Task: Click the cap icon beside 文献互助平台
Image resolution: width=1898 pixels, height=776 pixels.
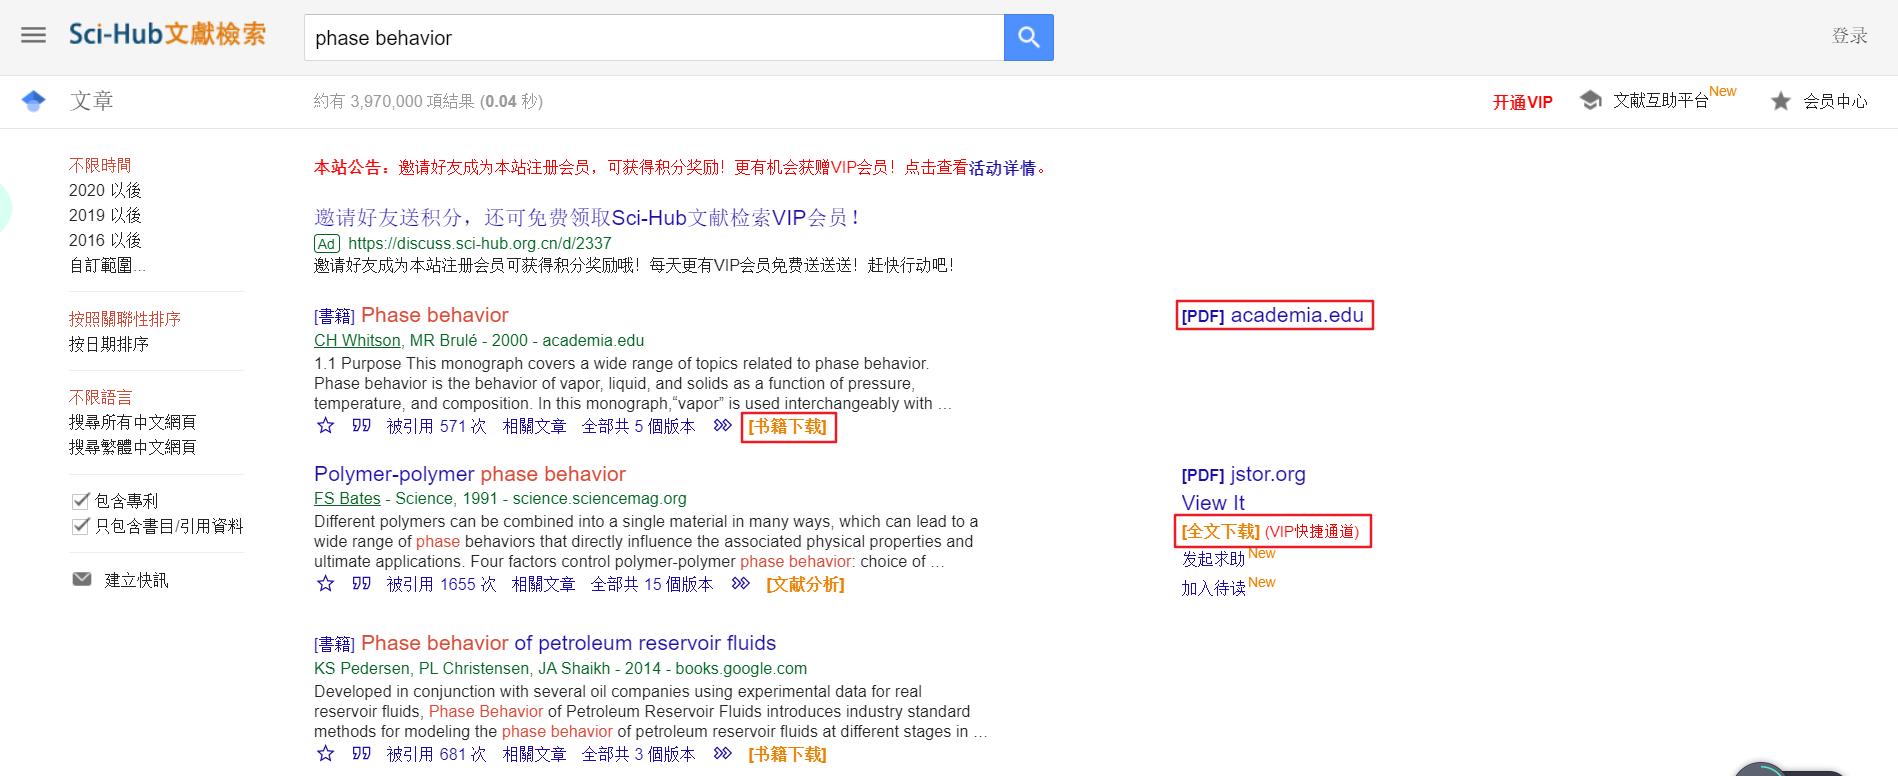Action: (1590, 100)
